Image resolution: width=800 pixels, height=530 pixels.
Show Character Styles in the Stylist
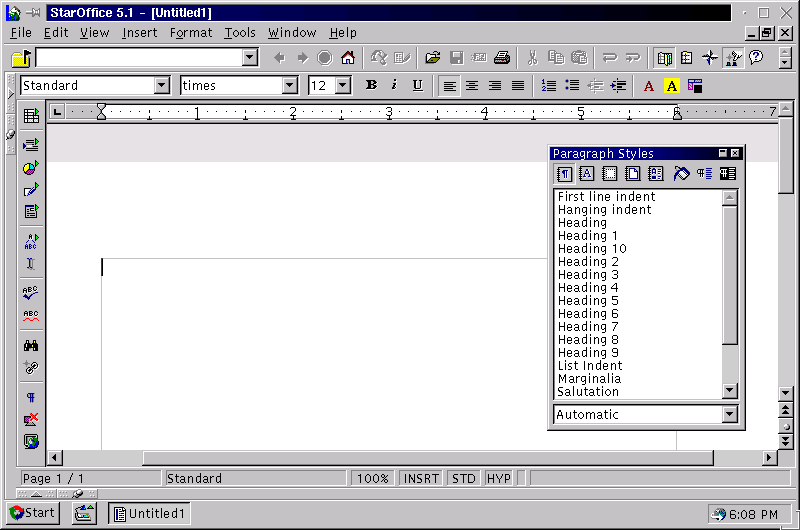tap(587, 174)
